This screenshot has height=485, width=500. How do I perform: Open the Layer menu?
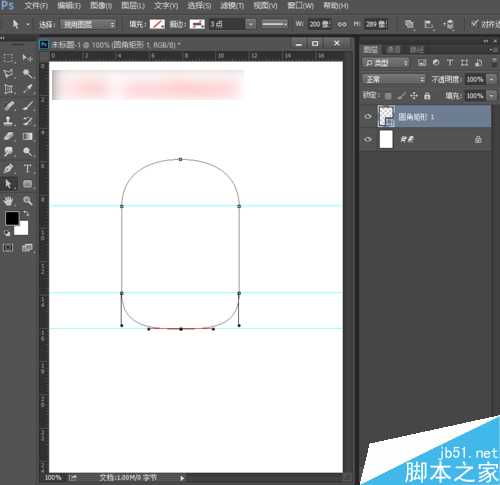click(x=133, y=6)
